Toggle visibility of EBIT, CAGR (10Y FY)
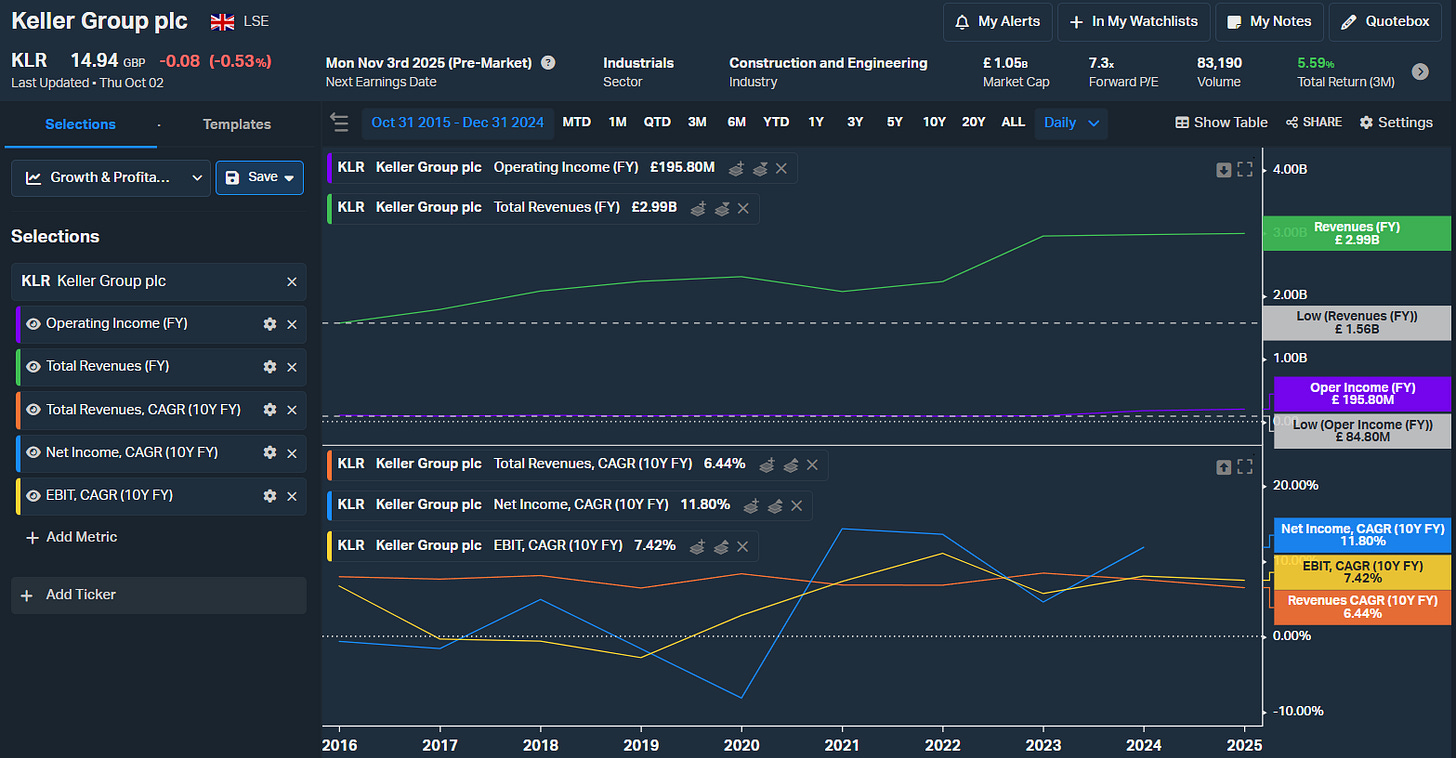This screenshot has width=1456, height=758. click(x=34, y=496)
